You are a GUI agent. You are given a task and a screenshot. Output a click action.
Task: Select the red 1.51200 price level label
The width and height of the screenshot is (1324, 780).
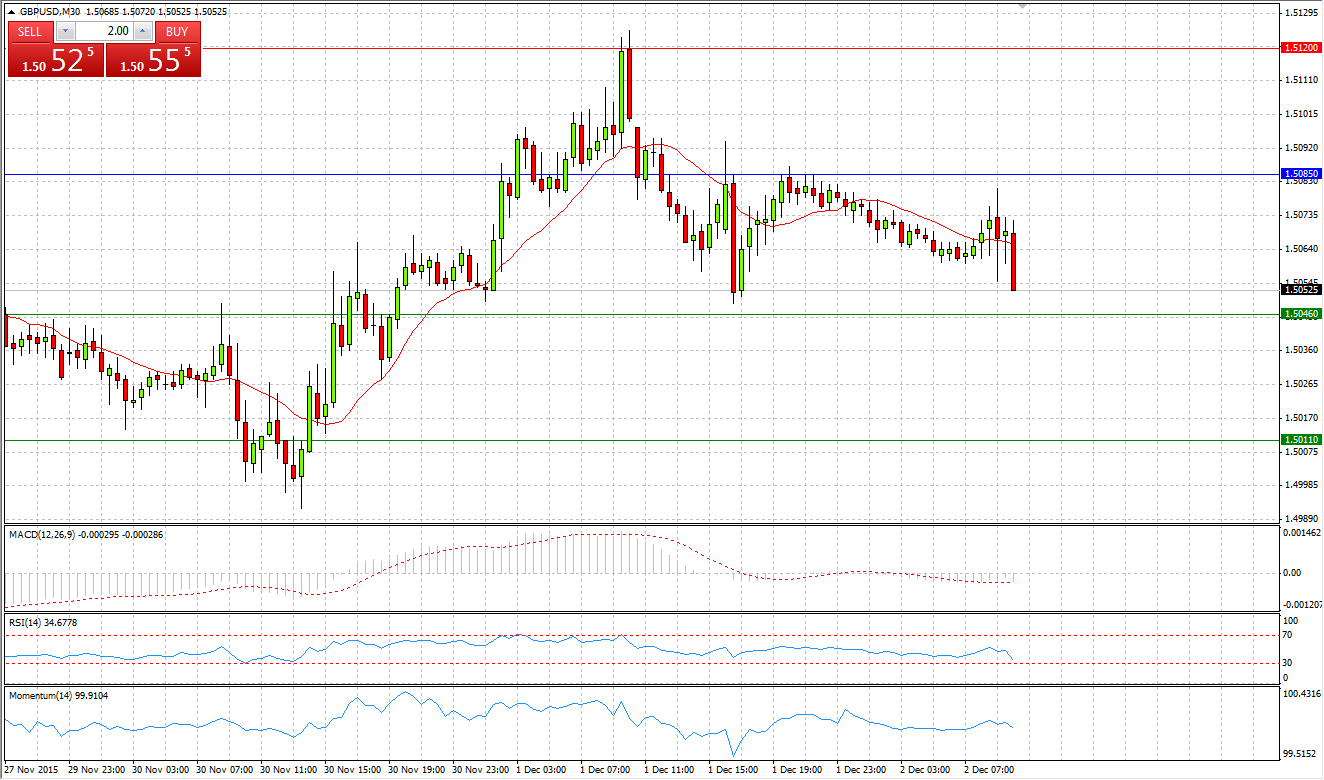click(1302, 47)
